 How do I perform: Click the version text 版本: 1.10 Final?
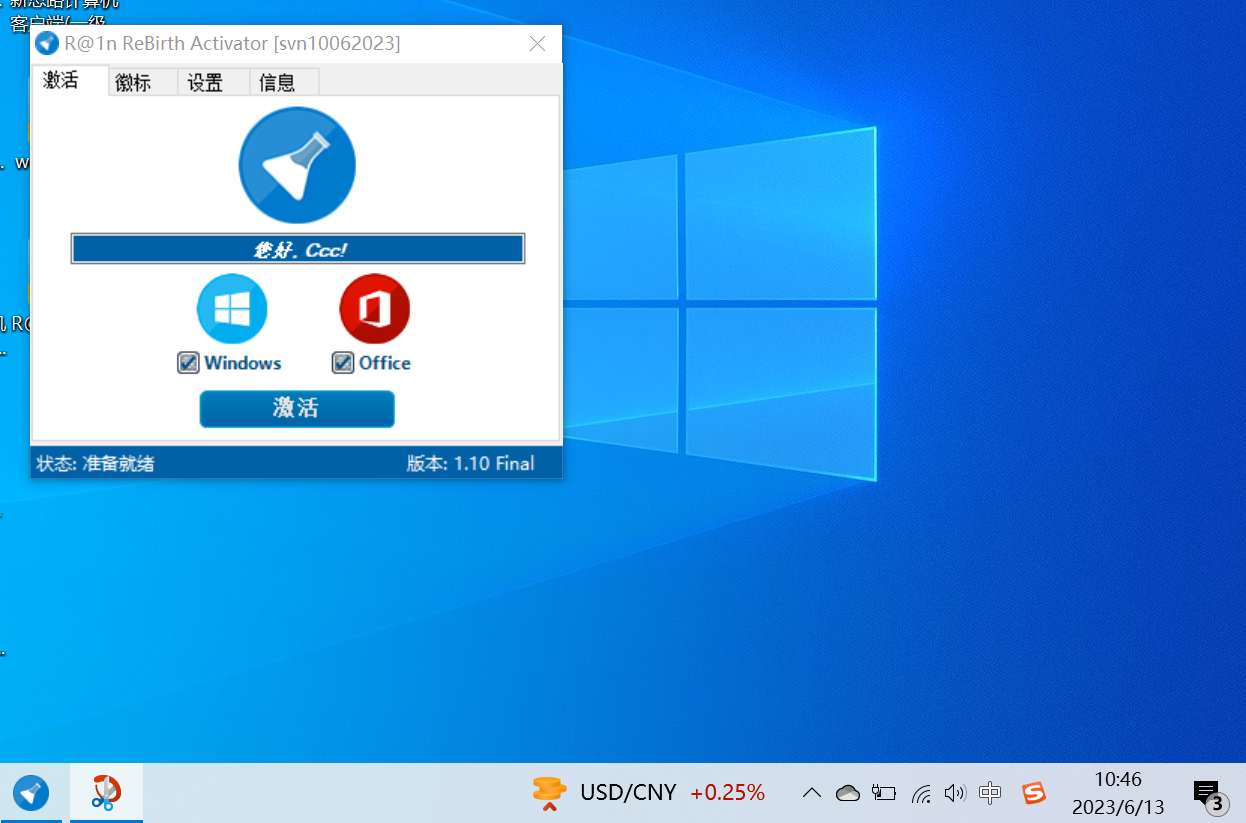470,464
